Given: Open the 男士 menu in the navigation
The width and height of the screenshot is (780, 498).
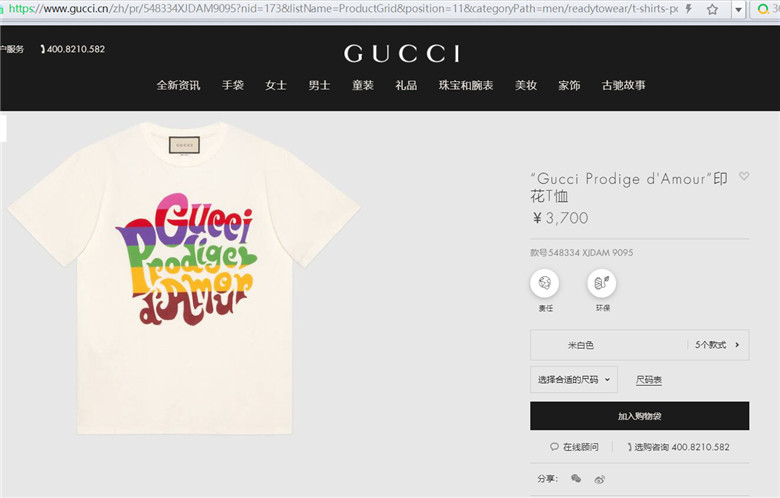Looking at the screenshot, I should (x=319, y=85).
